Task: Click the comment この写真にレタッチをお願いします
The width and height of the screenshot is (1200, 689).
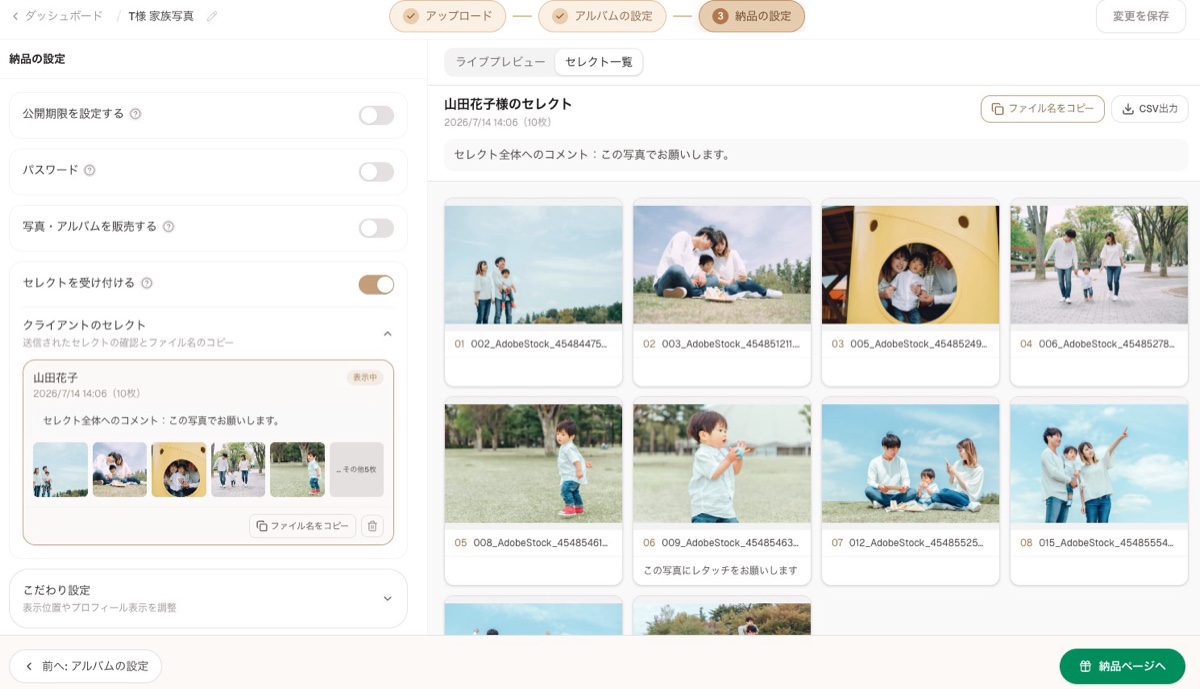Action: (720, 570)
